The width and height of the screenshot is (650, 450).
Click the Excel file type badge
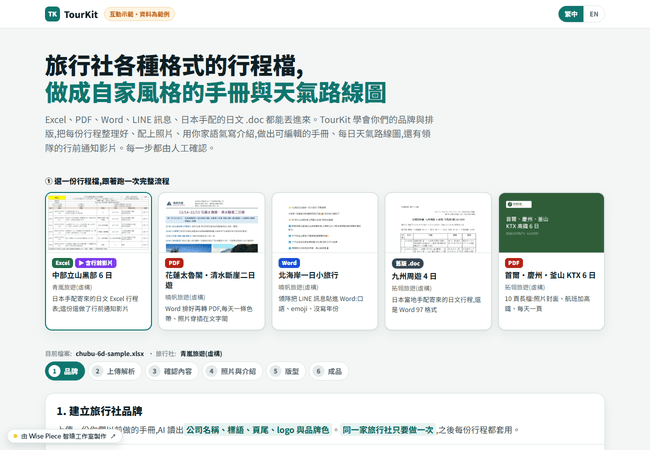tap(63, 263)
